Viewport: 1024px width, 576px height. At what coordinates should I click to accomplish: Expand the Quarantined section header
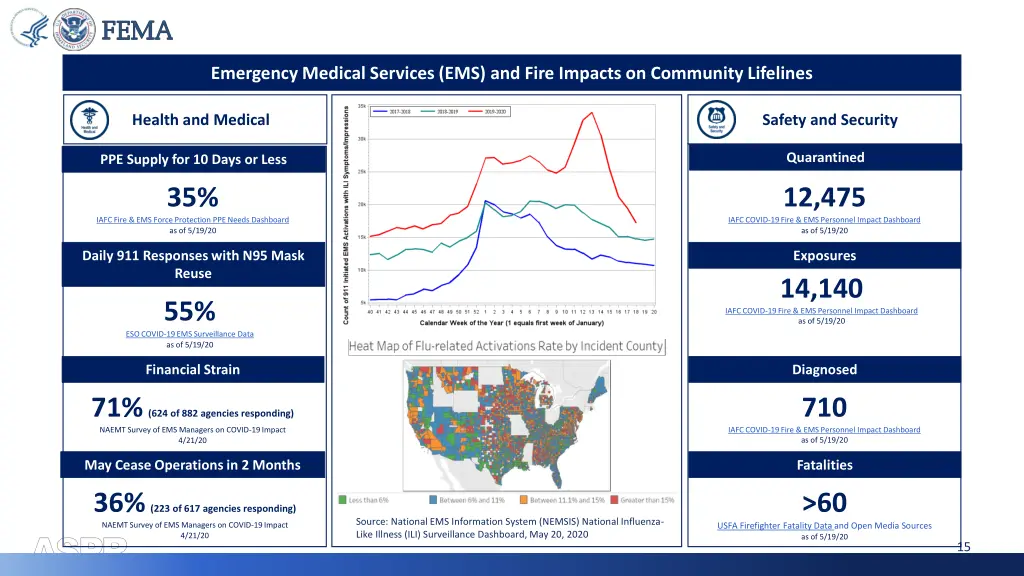(824, 157)
